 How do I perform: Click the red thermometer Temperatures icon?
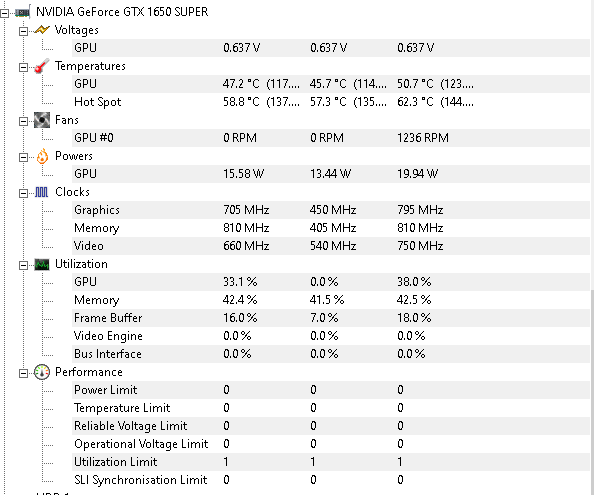tap(42, 66)
